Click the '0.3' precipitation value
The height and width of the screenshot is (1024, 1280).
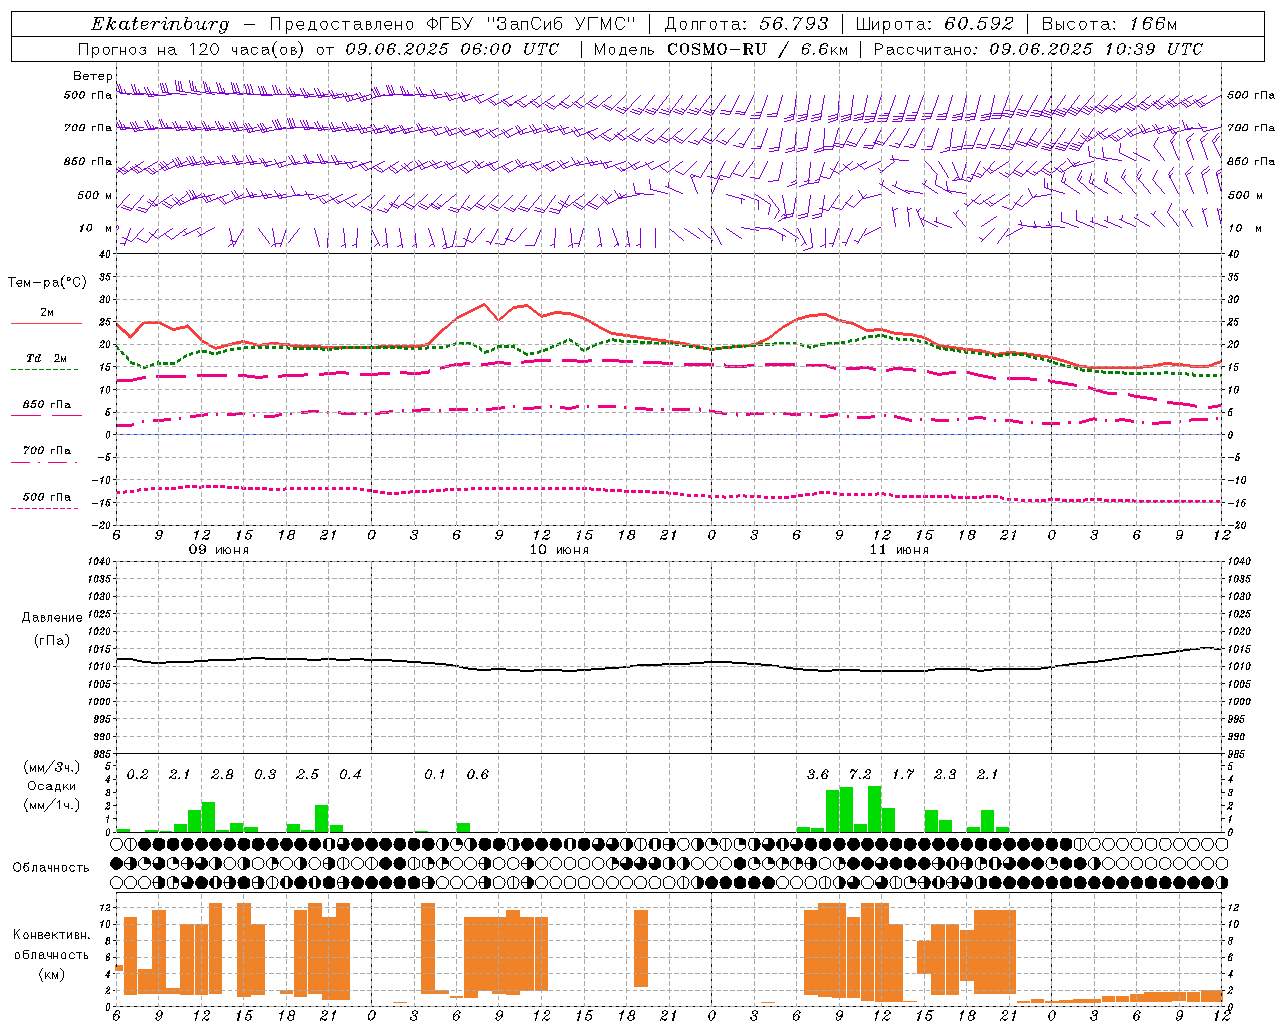pyautogui.click(x=265, y=775)
